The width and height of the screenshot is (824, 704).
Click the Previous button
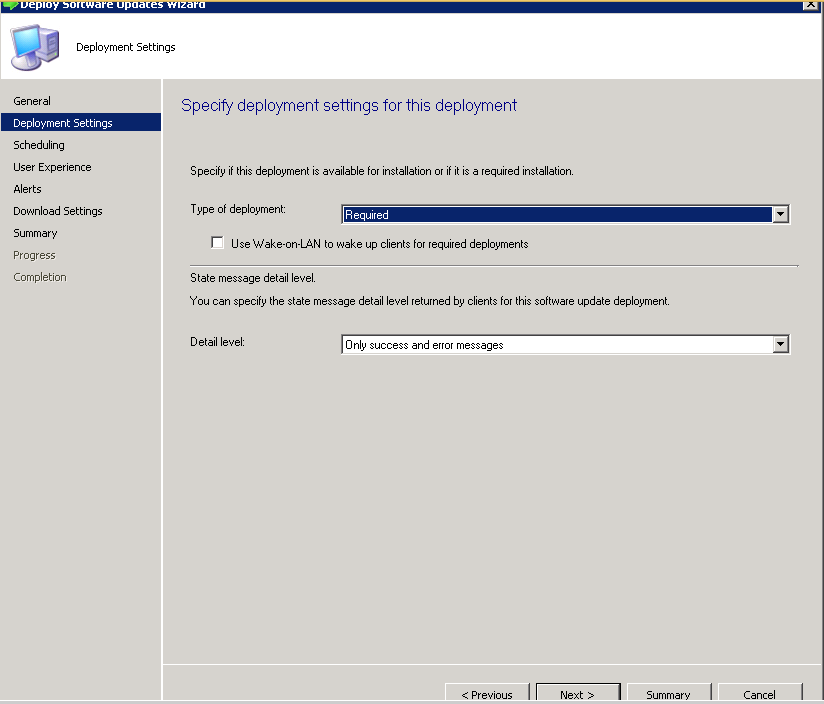(x=487, y=693)
